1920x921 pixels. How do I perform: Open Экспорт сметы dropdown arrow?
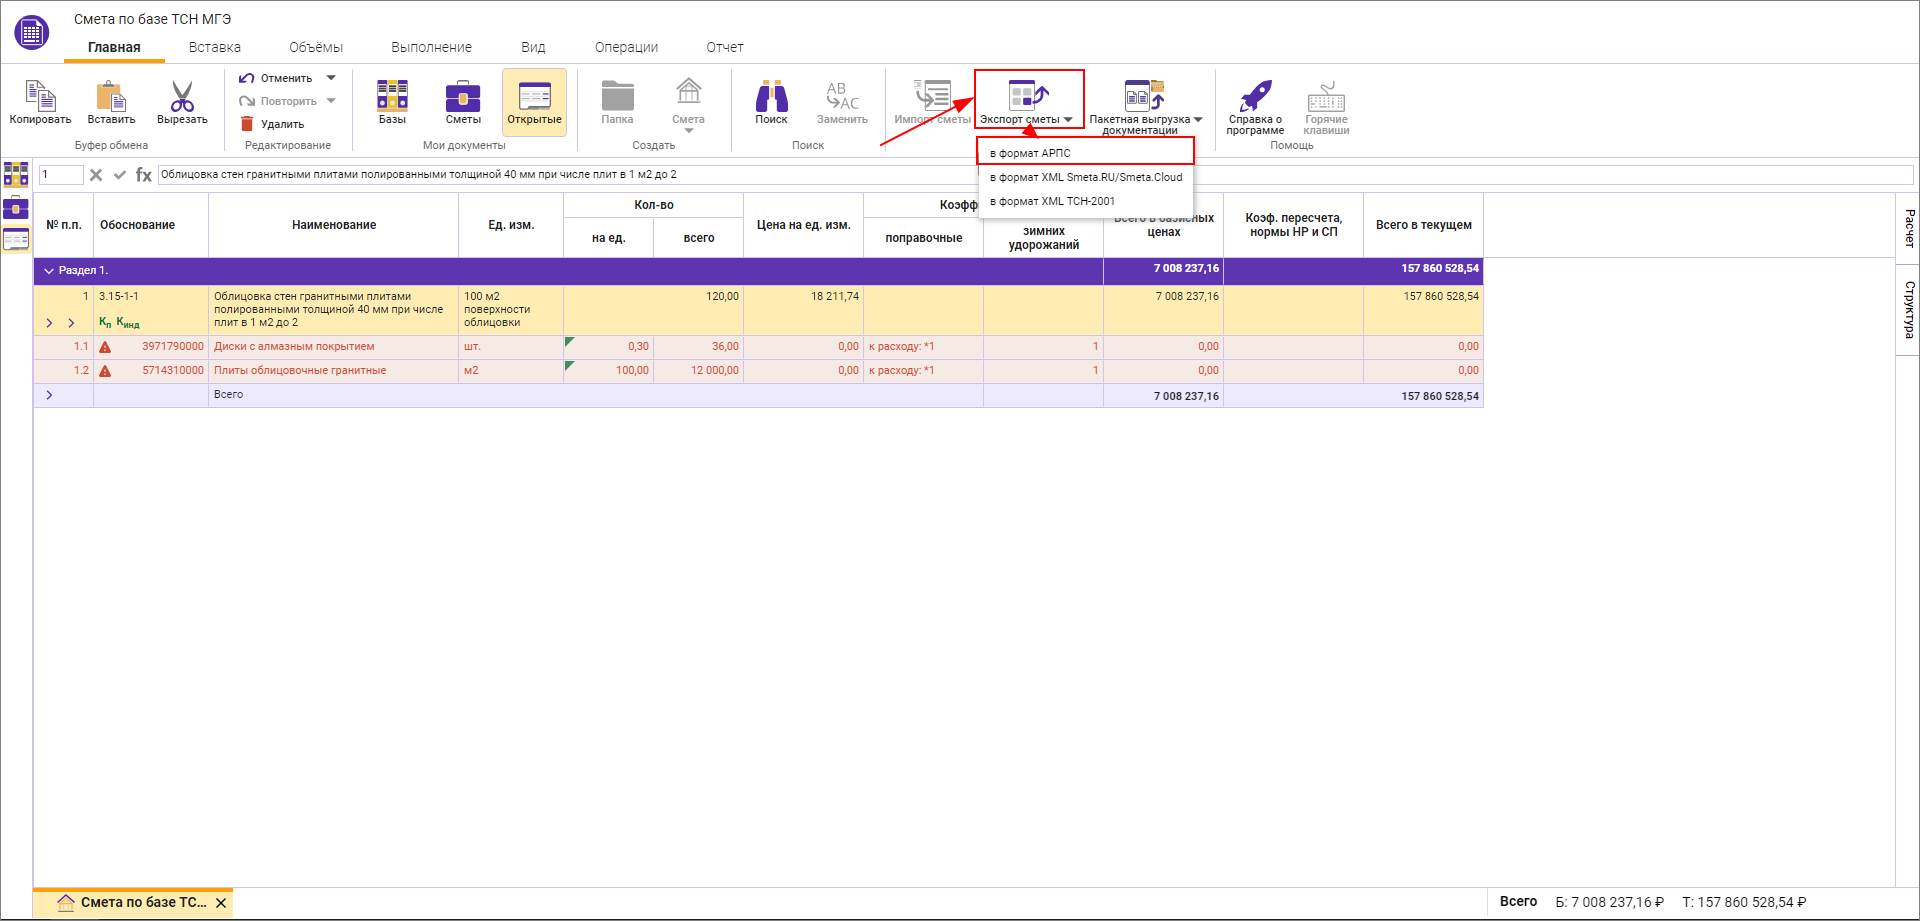tap(1068, 120)
